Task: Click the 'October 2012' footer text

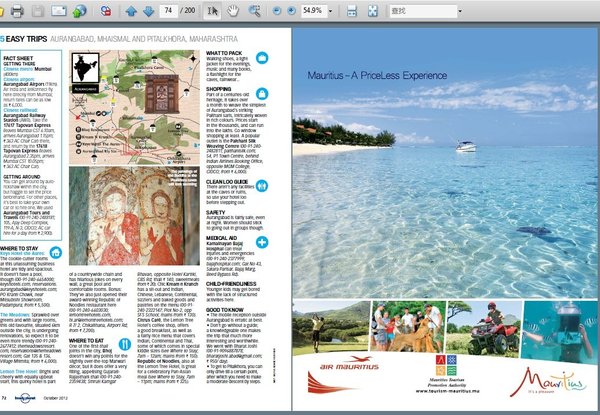Action: (x=55, y=398)
